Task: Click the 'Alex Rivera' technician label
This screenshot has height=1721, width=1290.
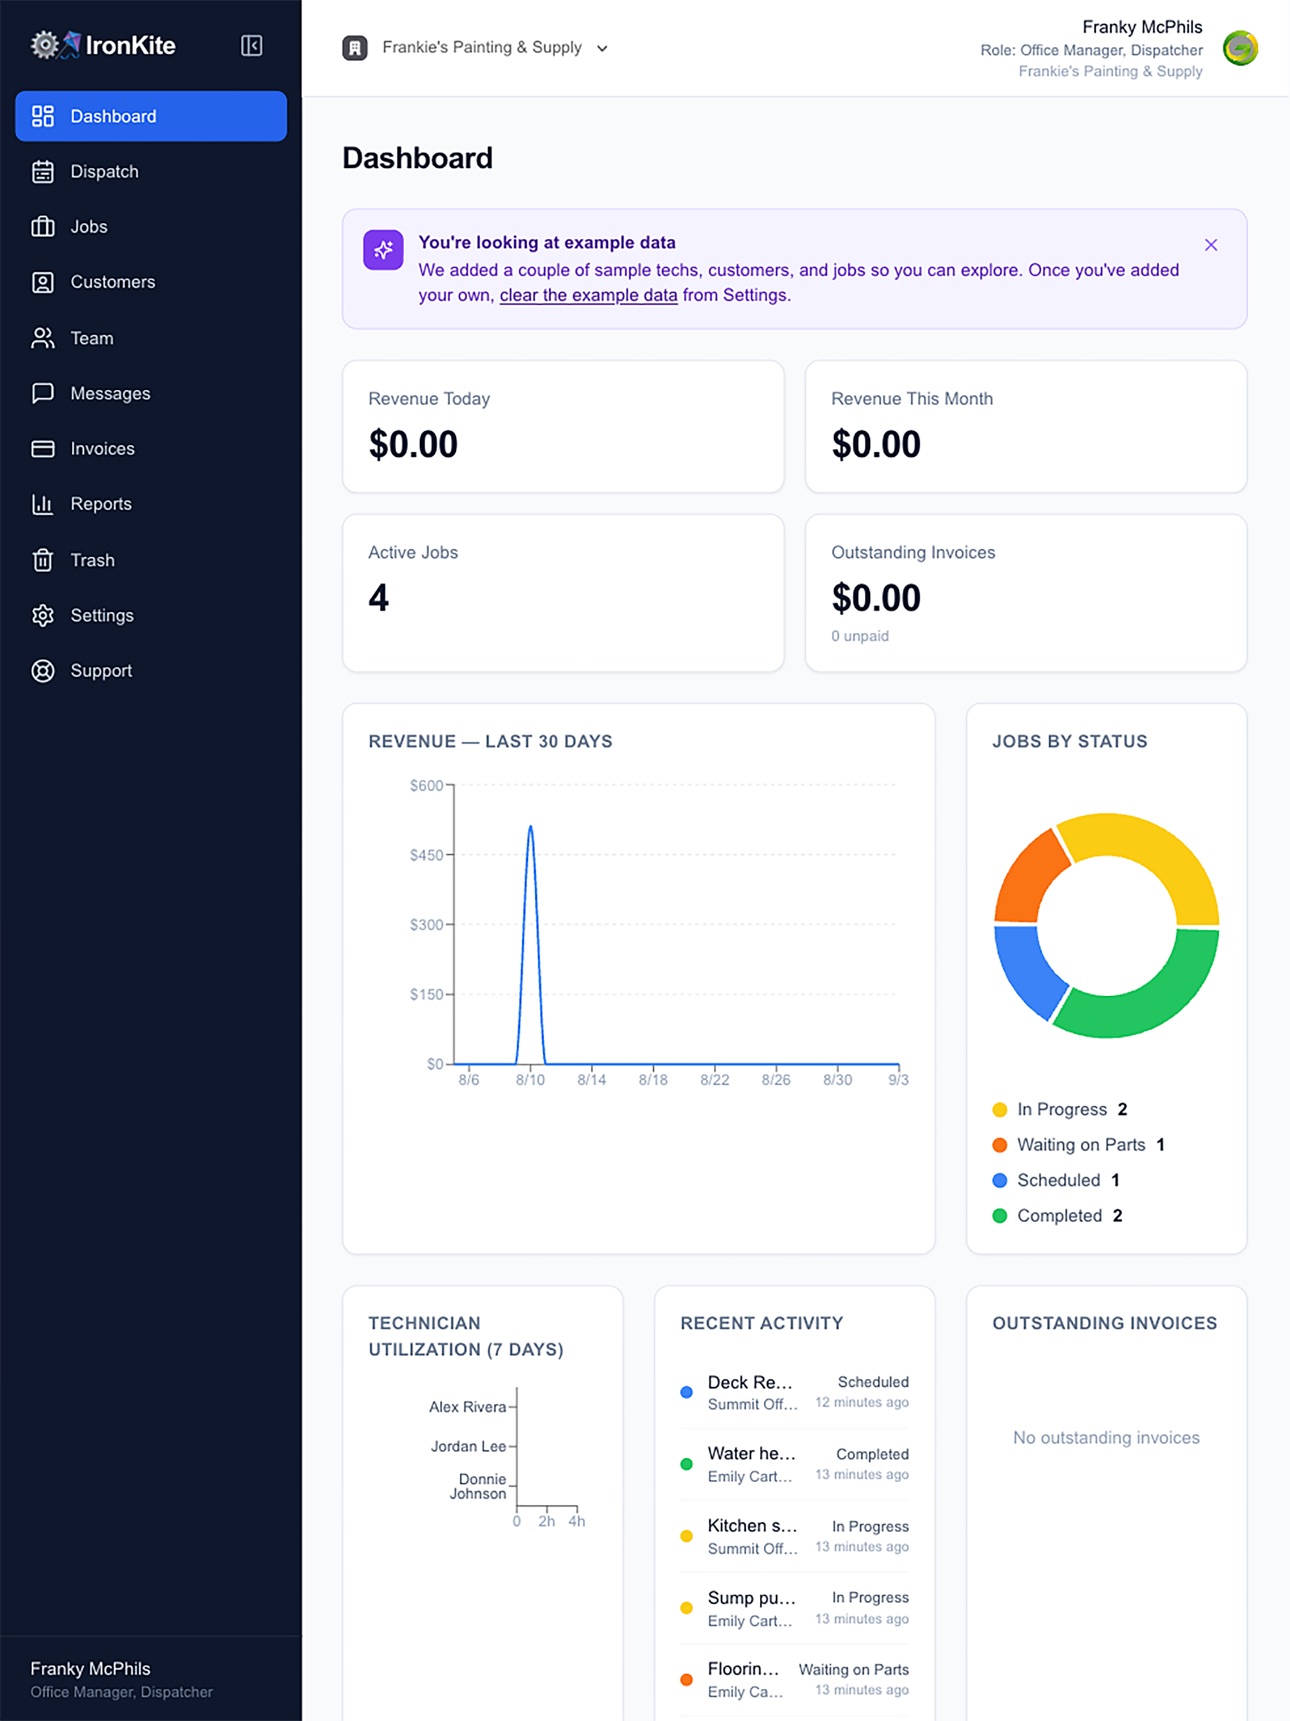Action: 467,1407
